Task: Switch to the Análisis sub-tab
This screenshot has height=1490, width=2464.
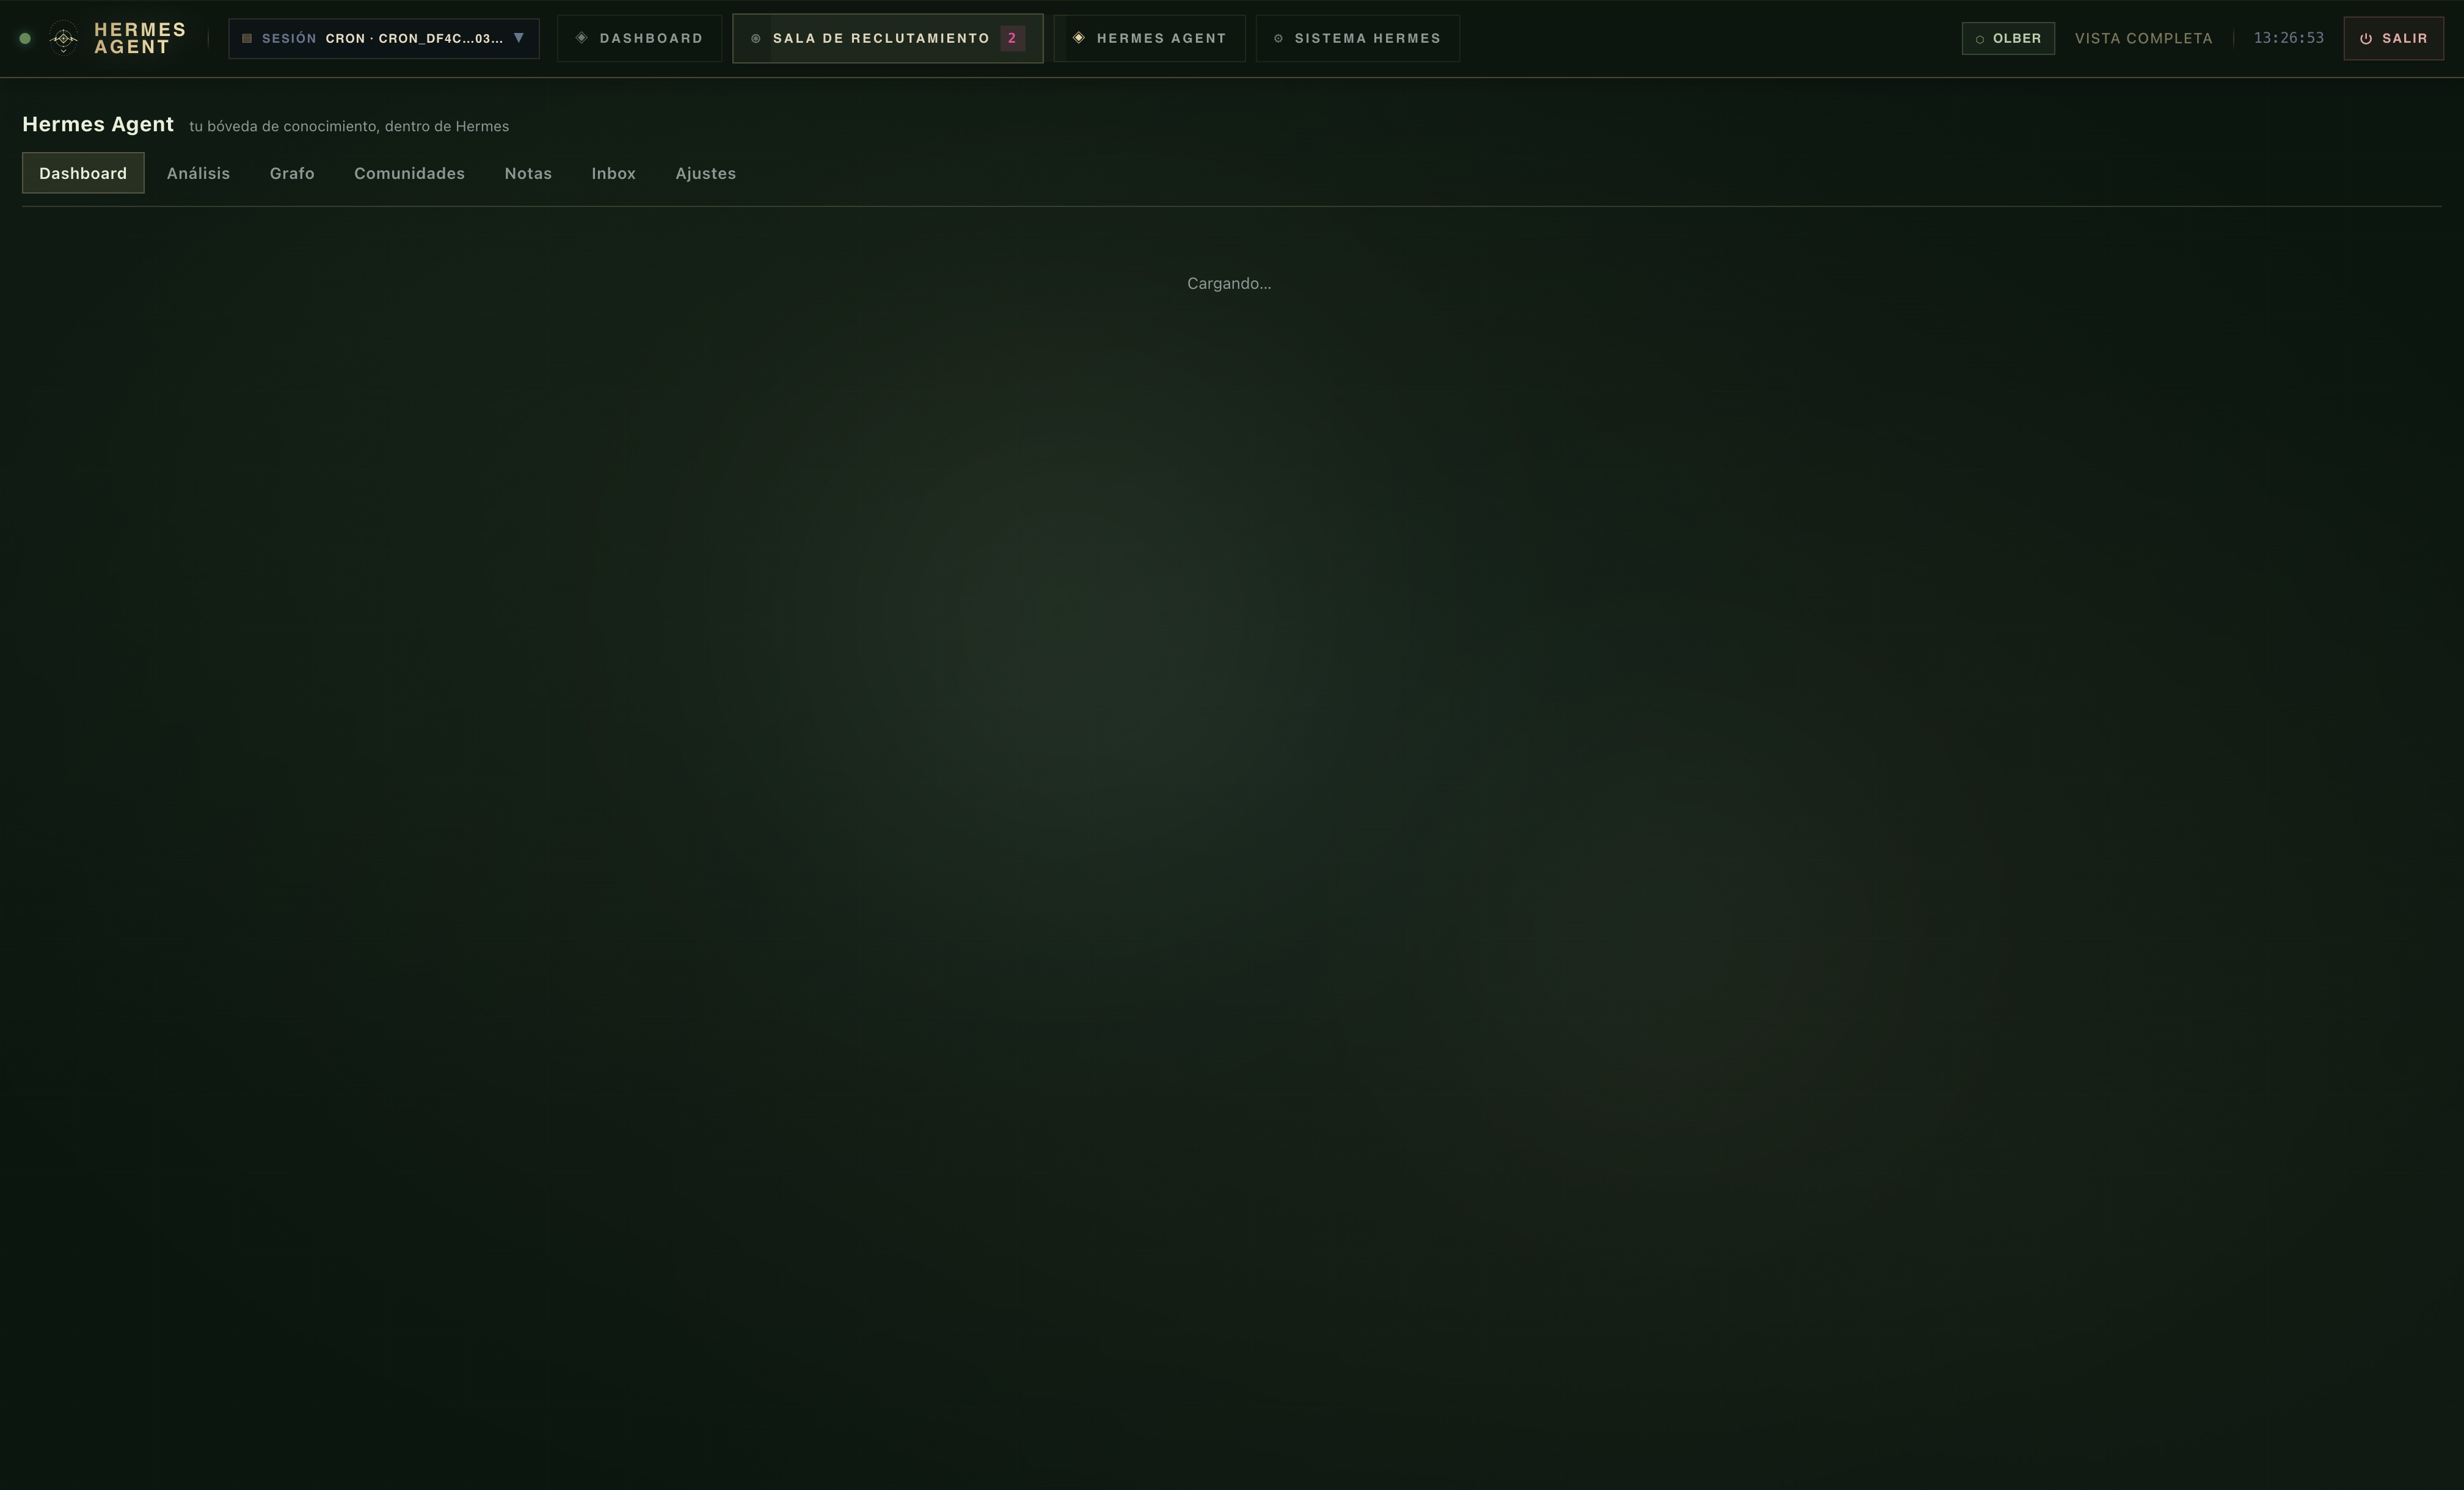Action: pos(198,173)
